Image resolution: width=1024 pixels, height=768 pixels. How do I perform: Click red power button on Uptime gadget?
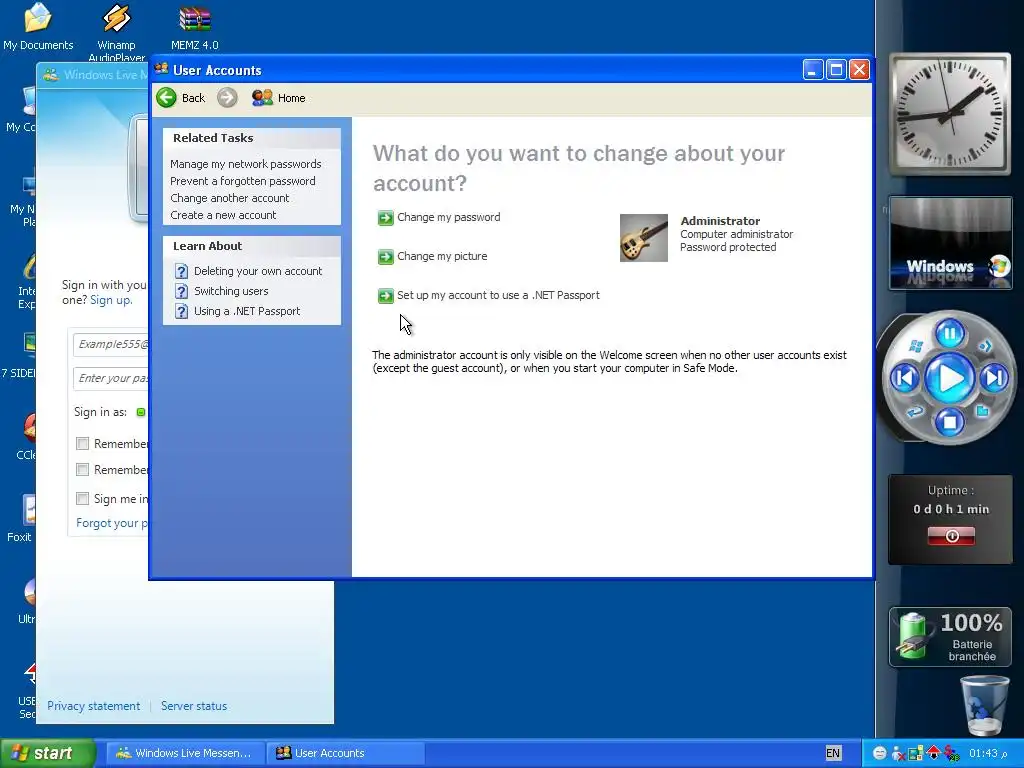coord(951,536)
